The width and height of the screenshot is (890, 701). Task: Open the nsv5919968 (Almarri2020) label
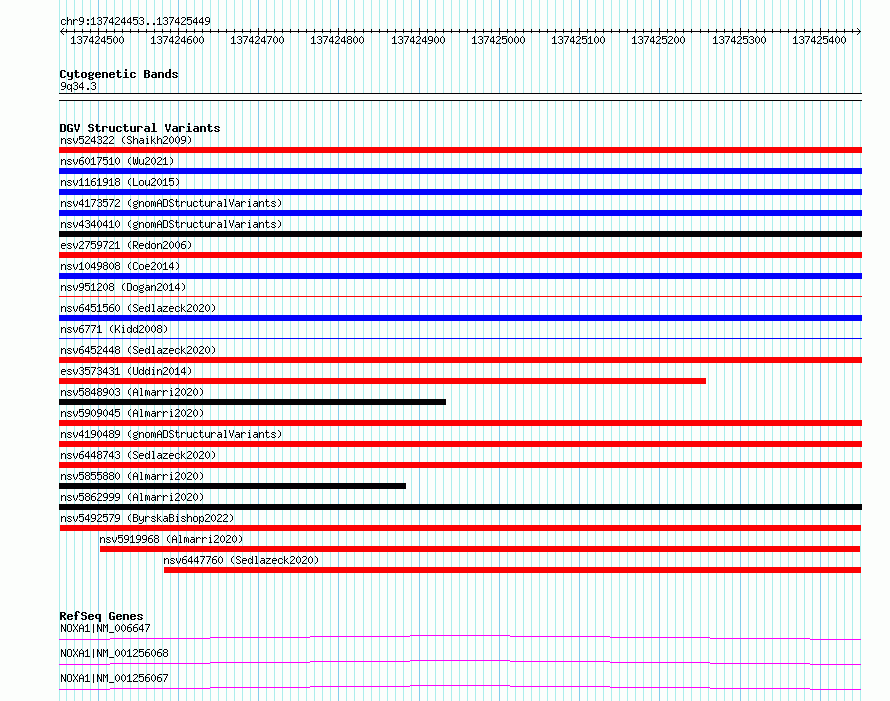(x=171, y=539)
